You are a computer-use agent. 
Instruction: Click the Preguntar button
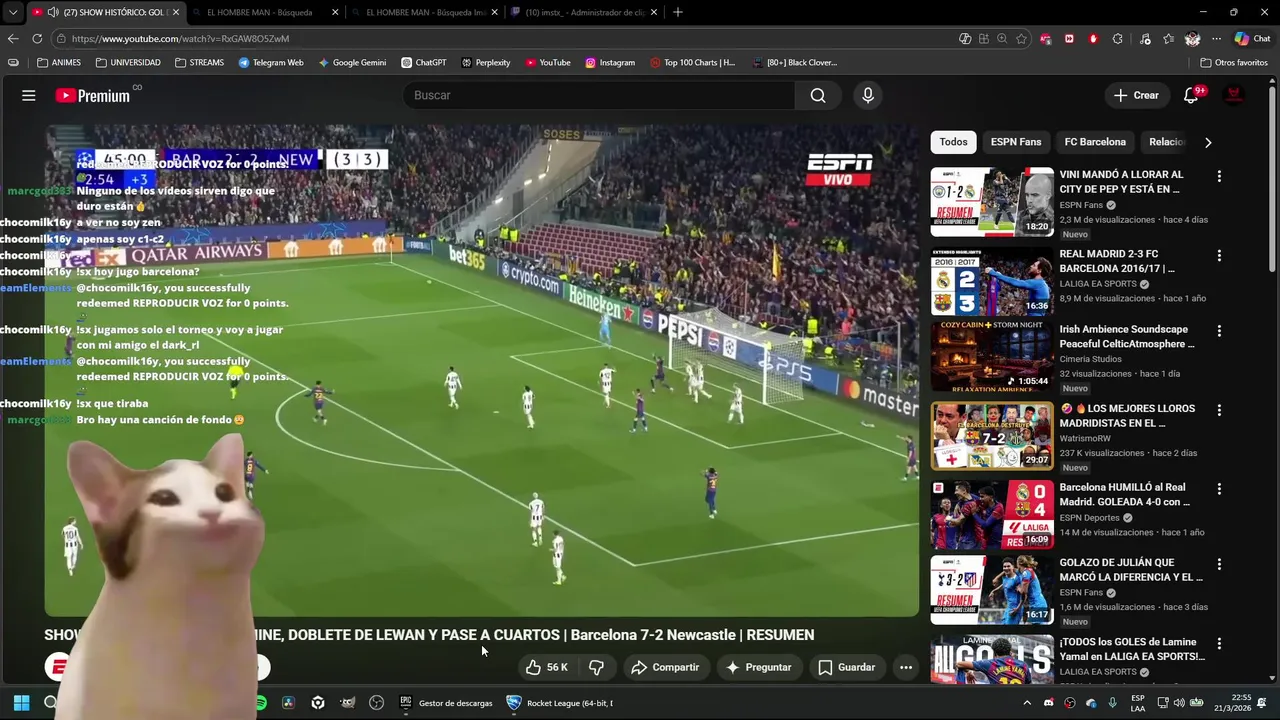758,667
